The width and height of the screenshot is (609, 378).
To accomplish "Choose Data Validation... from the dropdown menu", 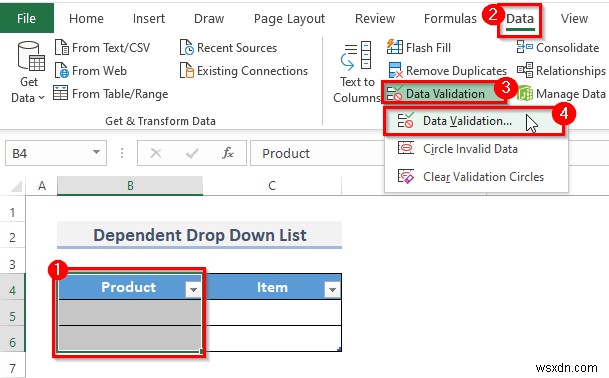I will coord(474,121).
